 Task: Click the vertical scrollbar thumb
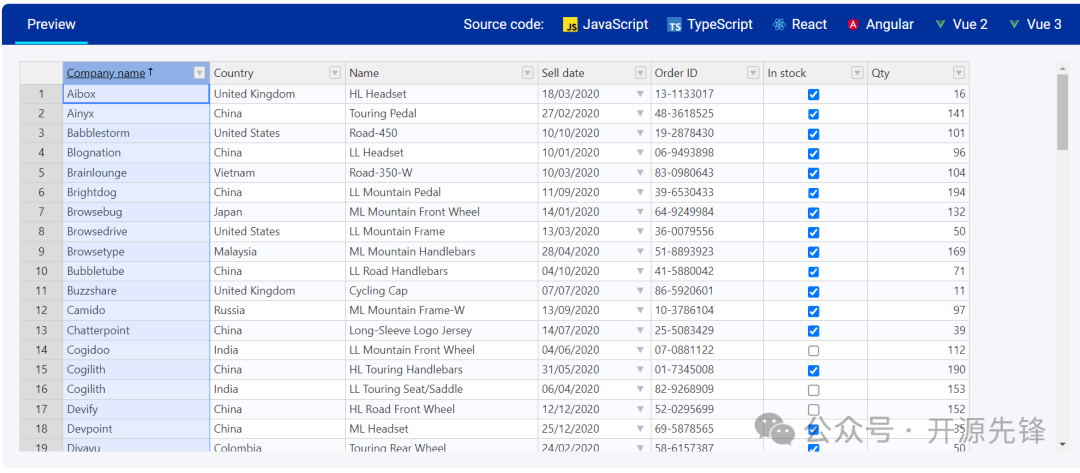[x=1062, y=110]
